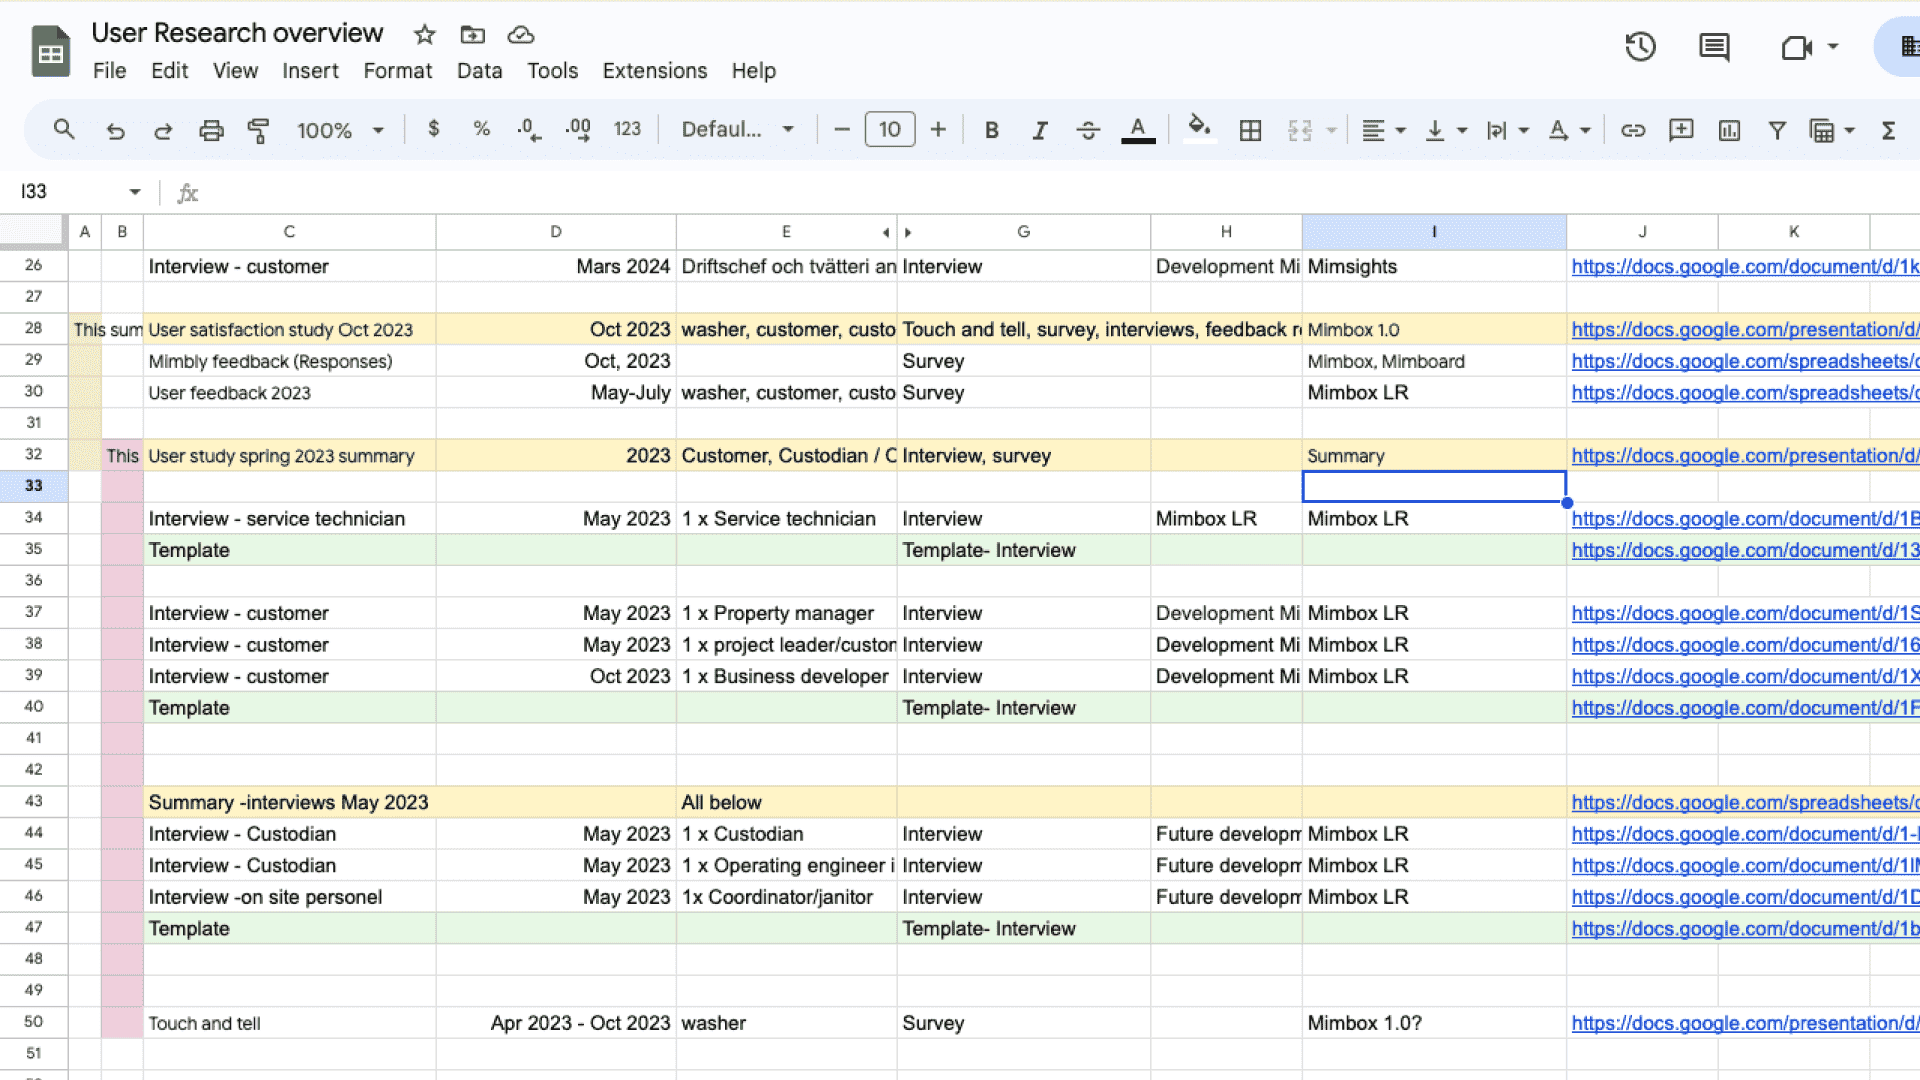Open the Extensions menu

point(655,71)
